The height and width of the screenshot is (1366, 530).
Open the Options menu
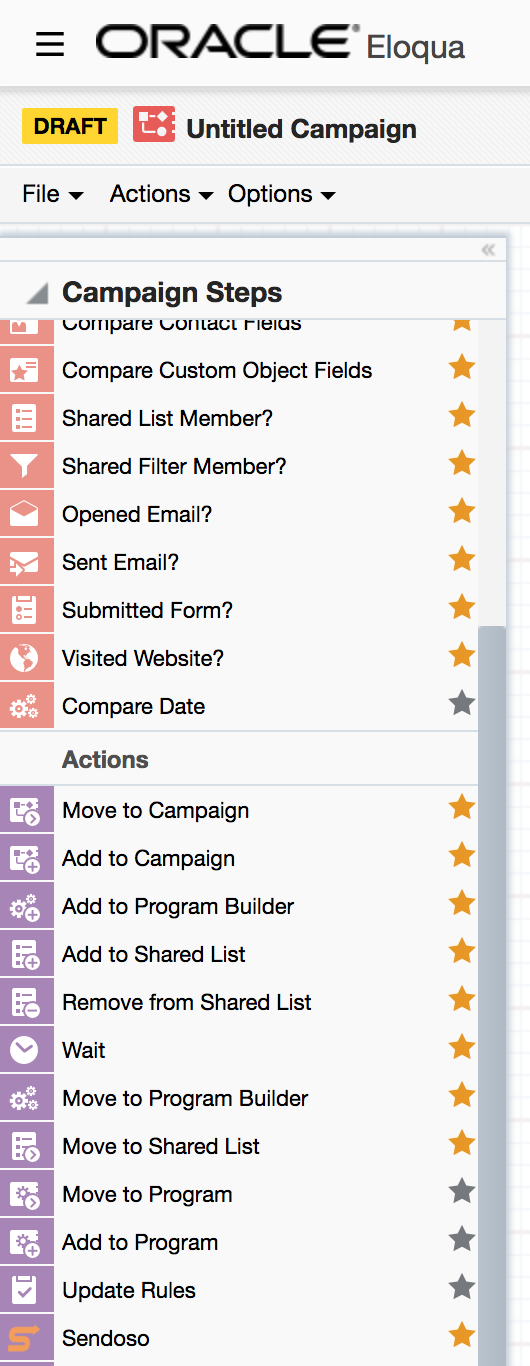281,194
